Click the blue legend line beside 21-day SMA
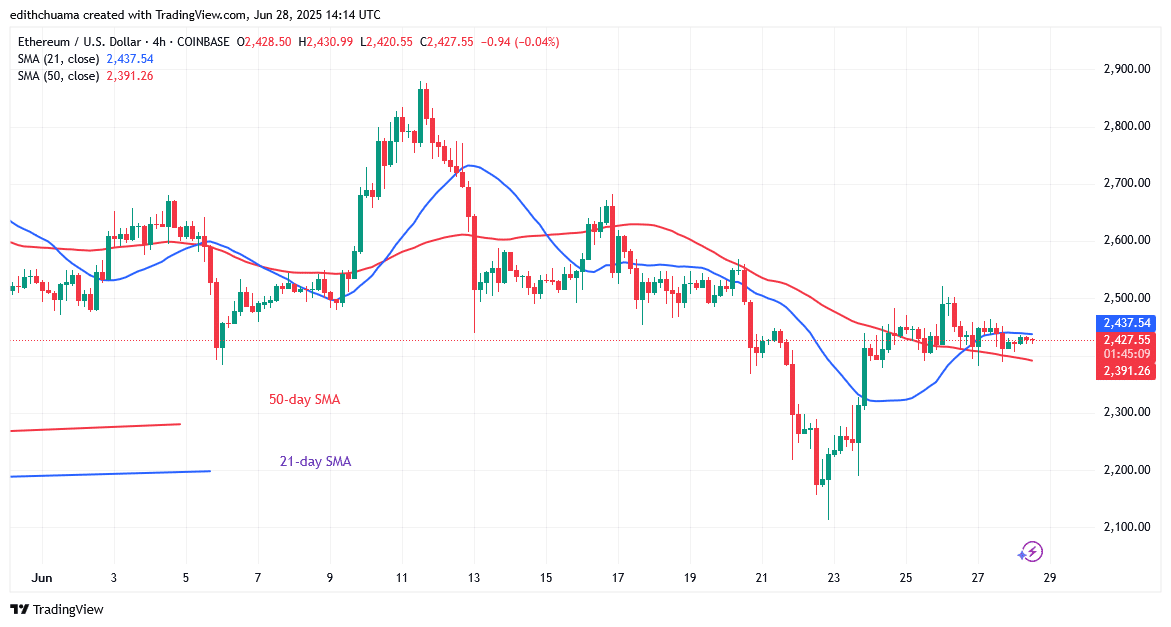The height and width of the screenshot is (627, 1171). point(110,473)
